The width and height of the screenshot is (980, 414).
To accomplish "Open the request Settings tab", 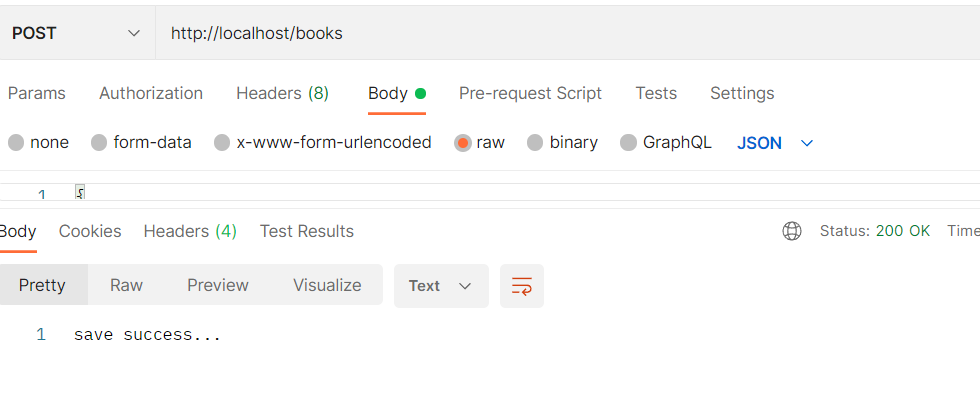I will coord(742,93).
